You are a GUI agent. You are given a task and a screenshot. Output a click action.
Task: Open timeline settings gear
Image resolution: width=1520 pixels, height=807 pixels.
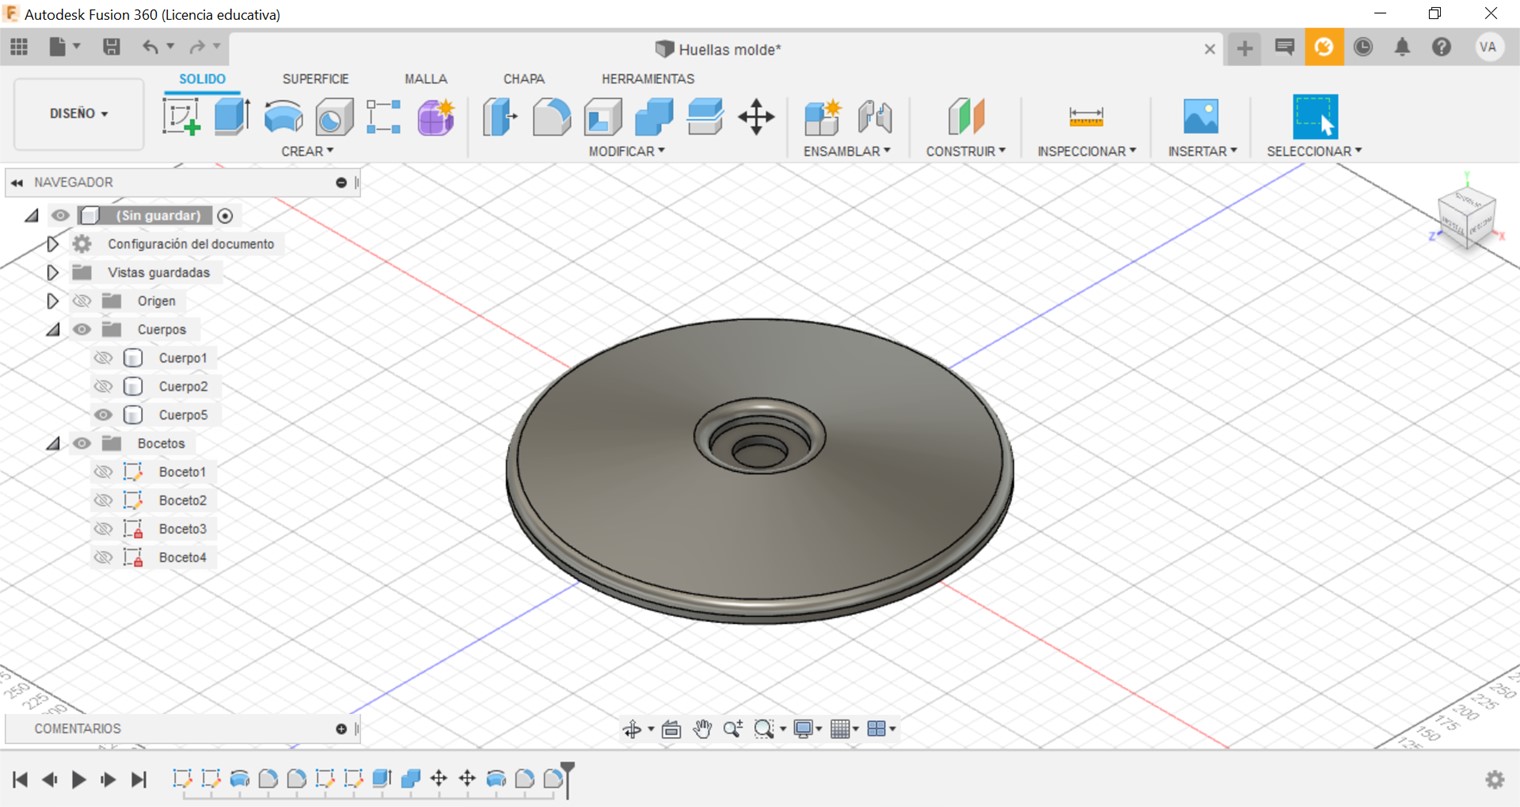click(1495, 779)
